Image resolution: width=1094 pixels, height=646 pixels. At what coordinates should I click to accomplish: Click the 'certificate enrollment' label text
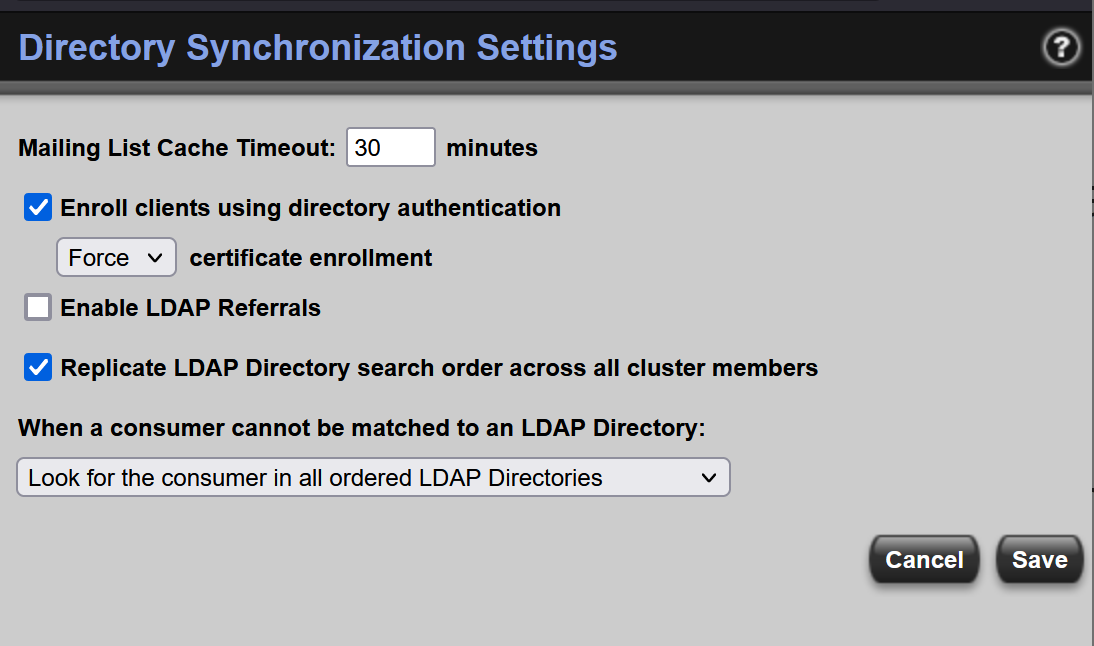[x=311, y=258]
